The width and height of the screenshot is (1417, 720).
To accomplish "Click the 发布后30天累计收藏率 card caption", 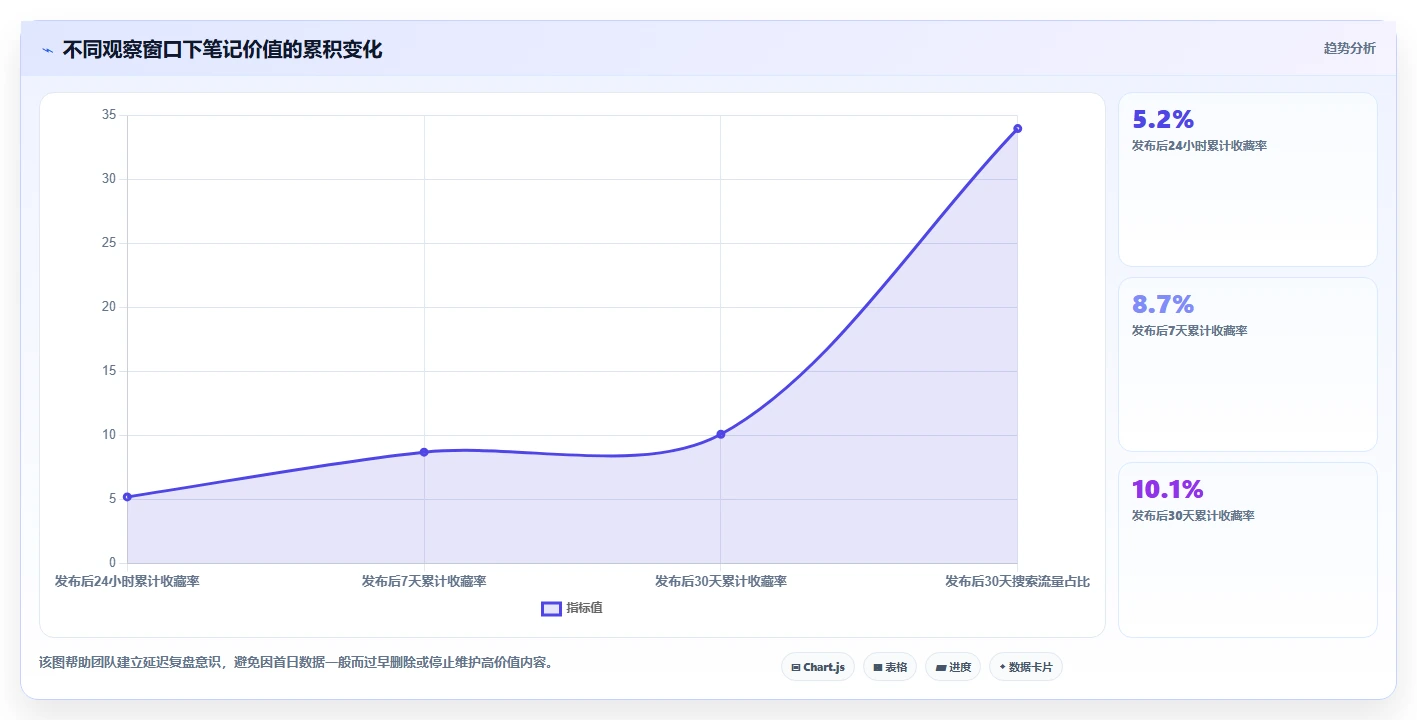I will click(1193, 516).
